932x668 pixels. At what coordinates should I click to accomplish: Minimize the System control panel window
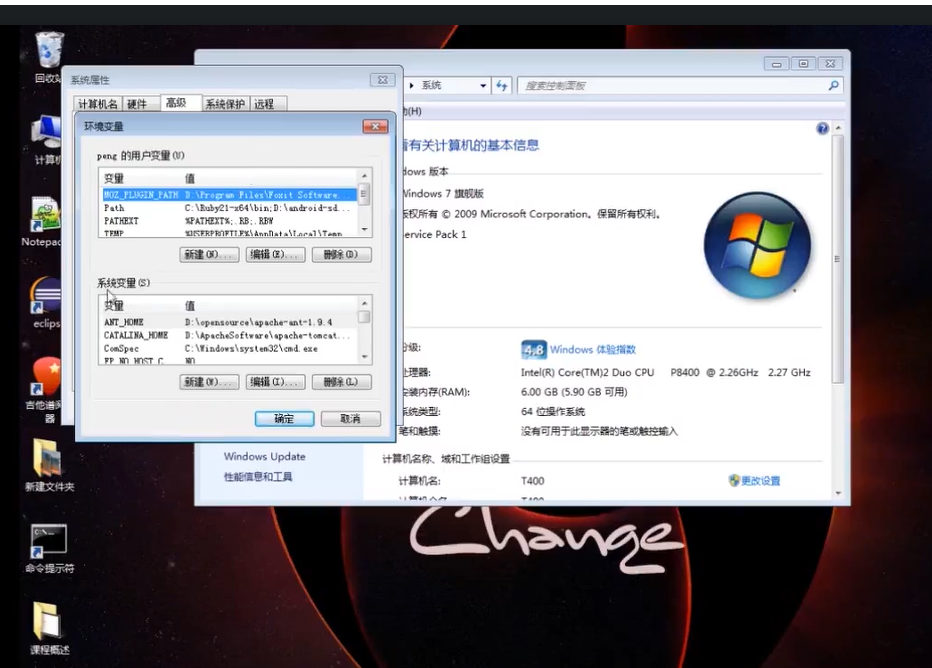[776, 64]
